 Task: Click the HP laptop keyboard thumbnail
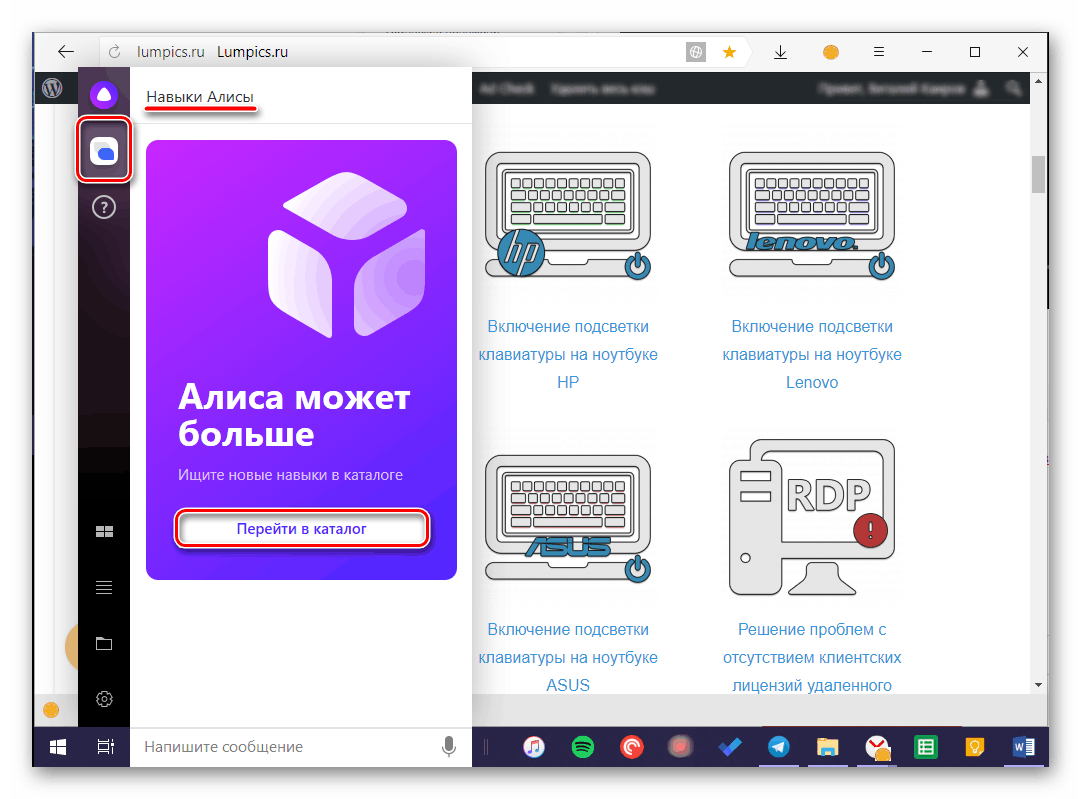coord(568,215)
